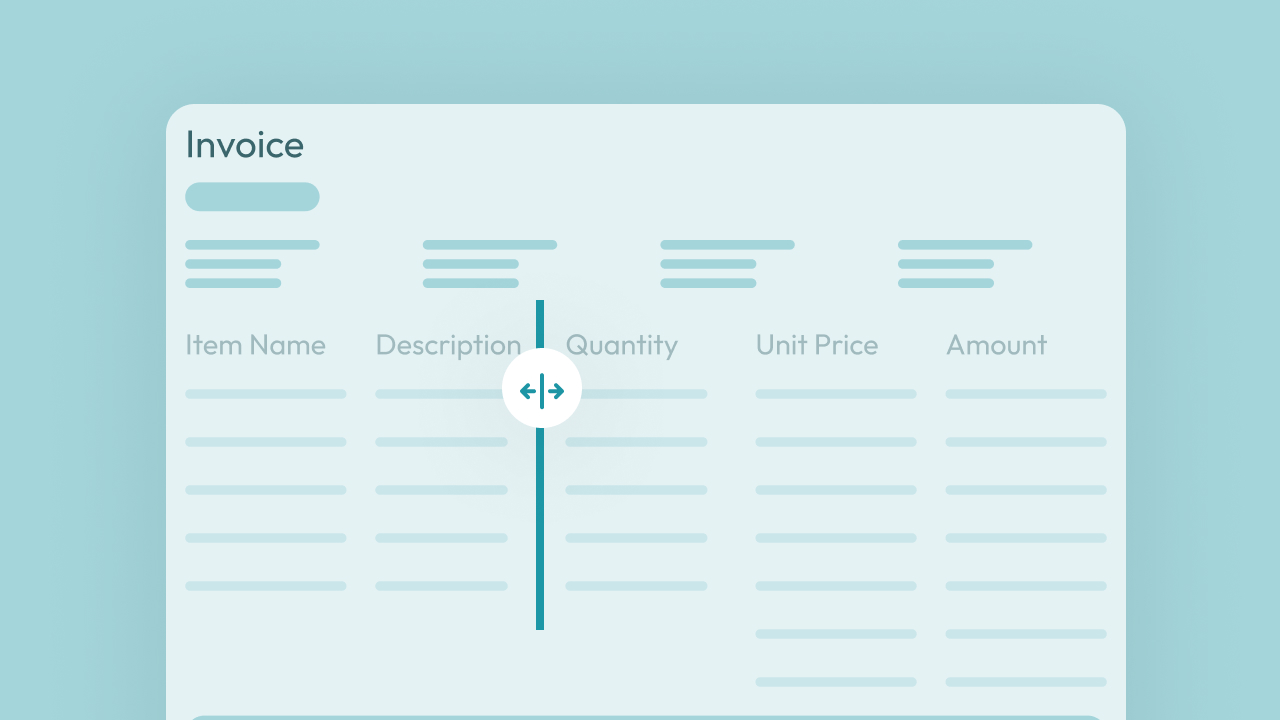Click fifth row under Item Name

coord(266,586)
